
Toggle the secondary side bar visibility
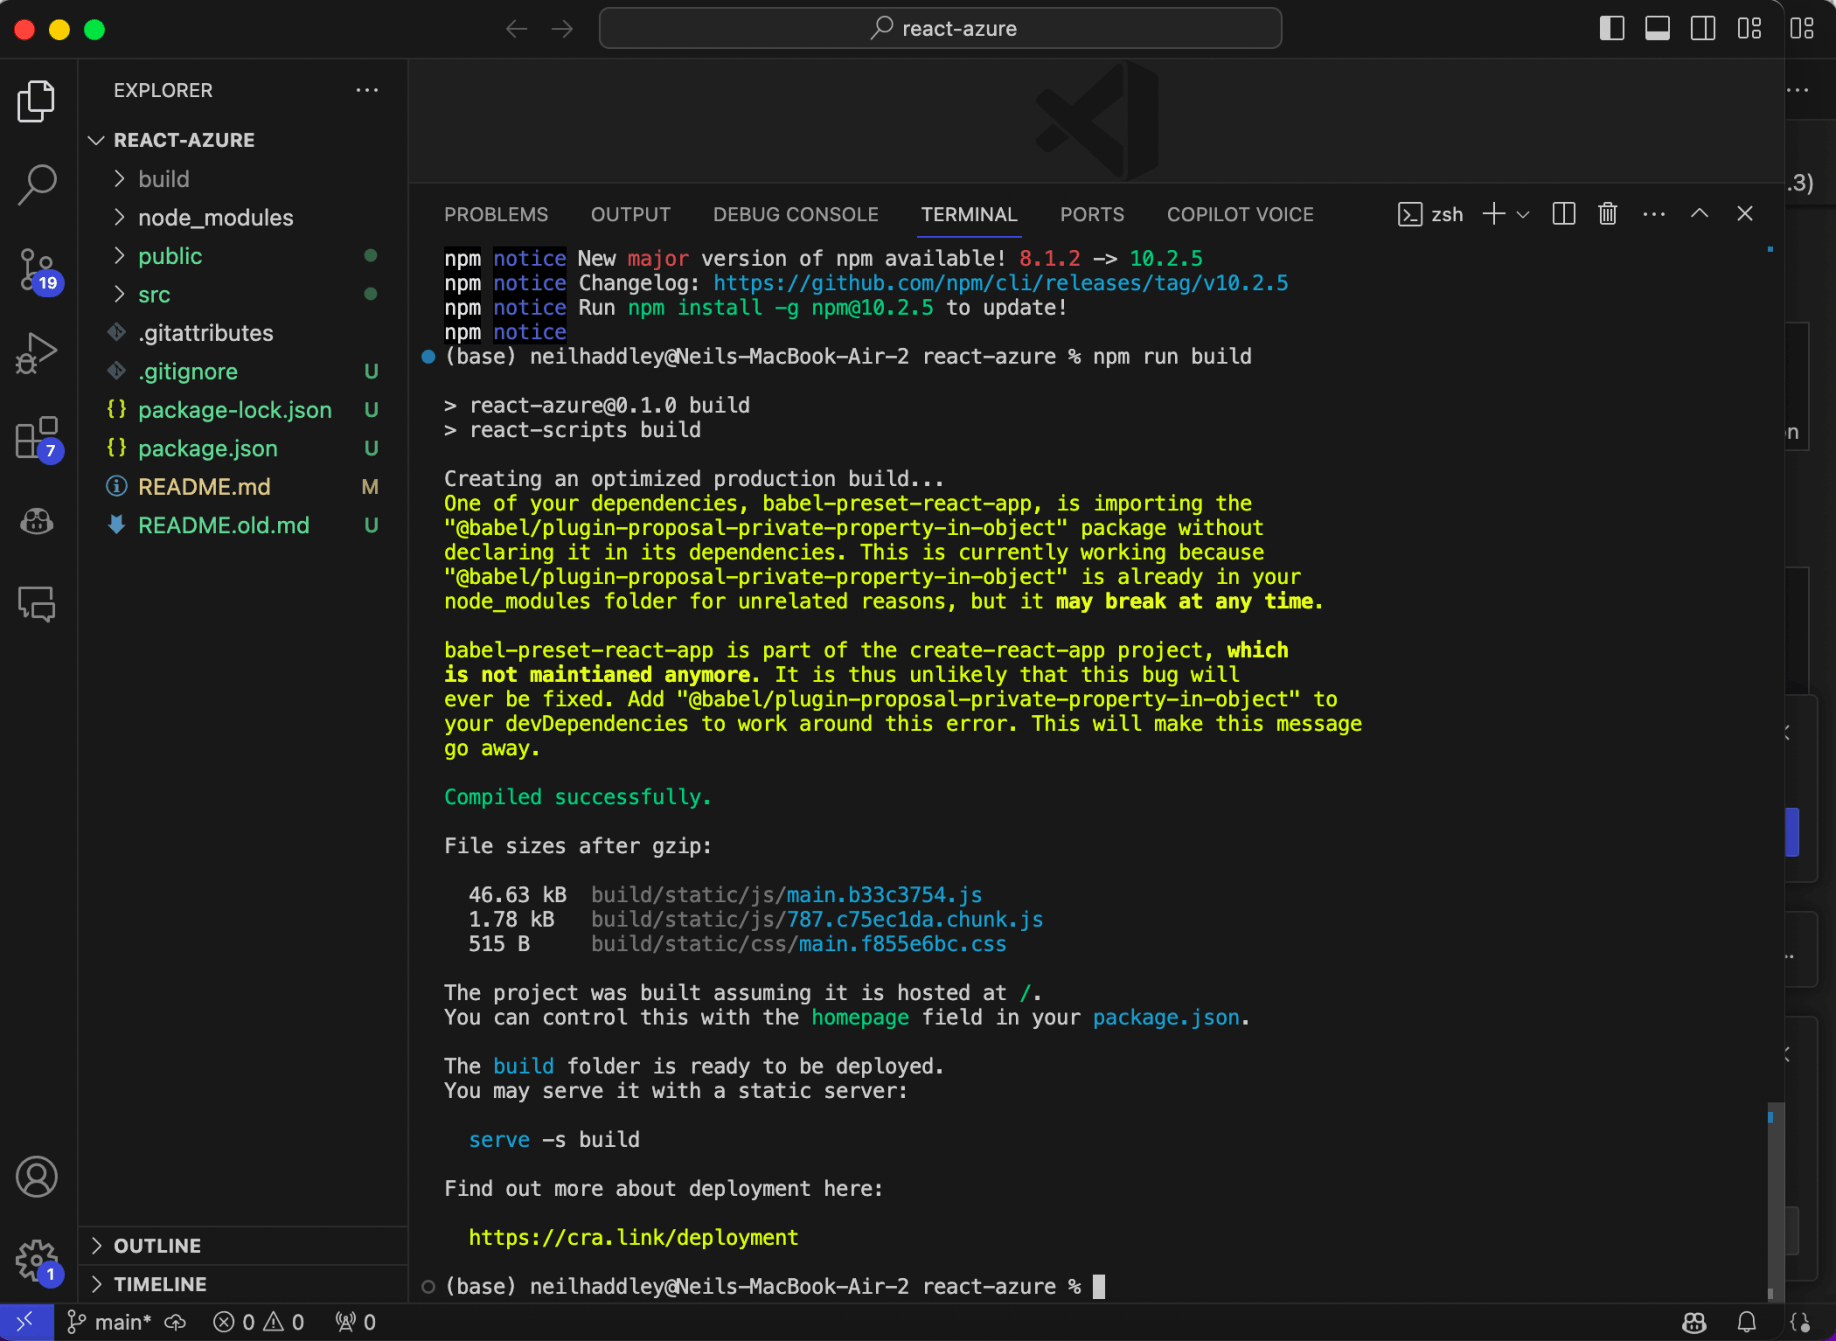coord(1703,28)
